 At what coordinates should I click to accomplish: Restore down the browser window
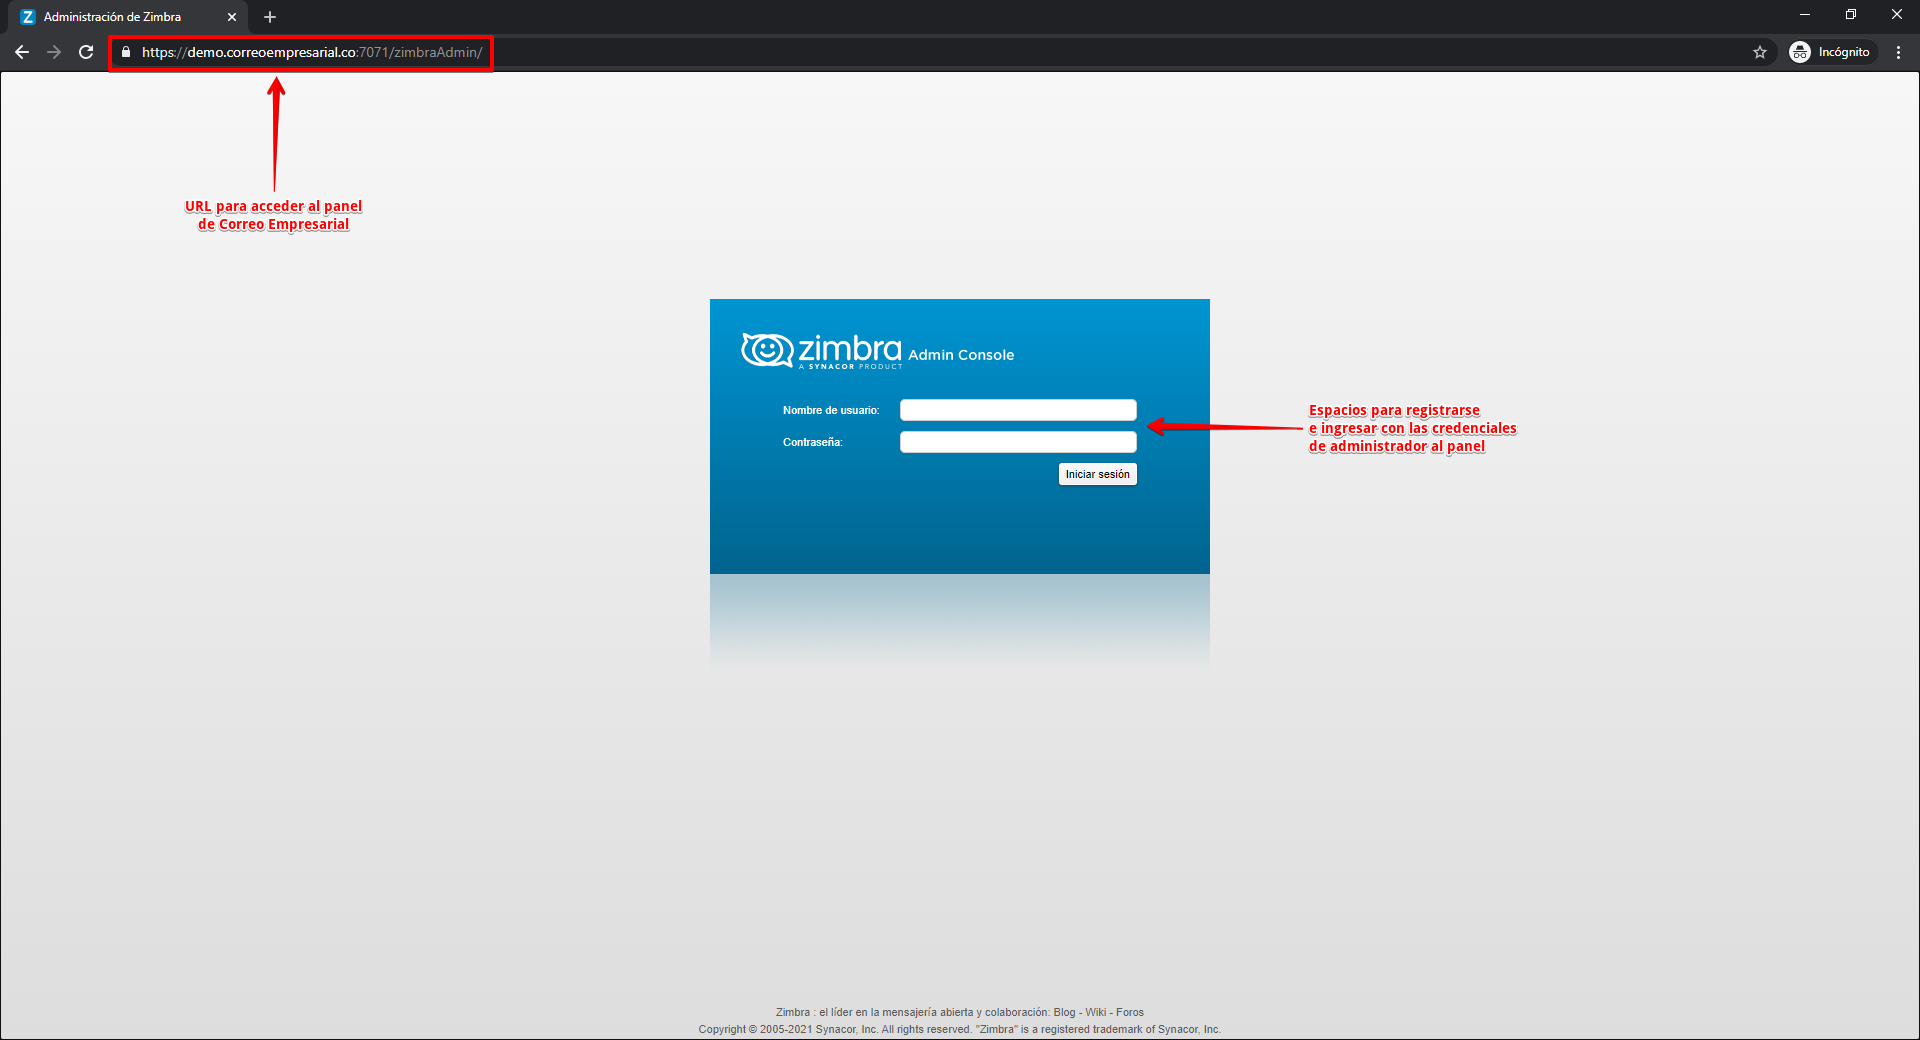[x=1851, y=15]
